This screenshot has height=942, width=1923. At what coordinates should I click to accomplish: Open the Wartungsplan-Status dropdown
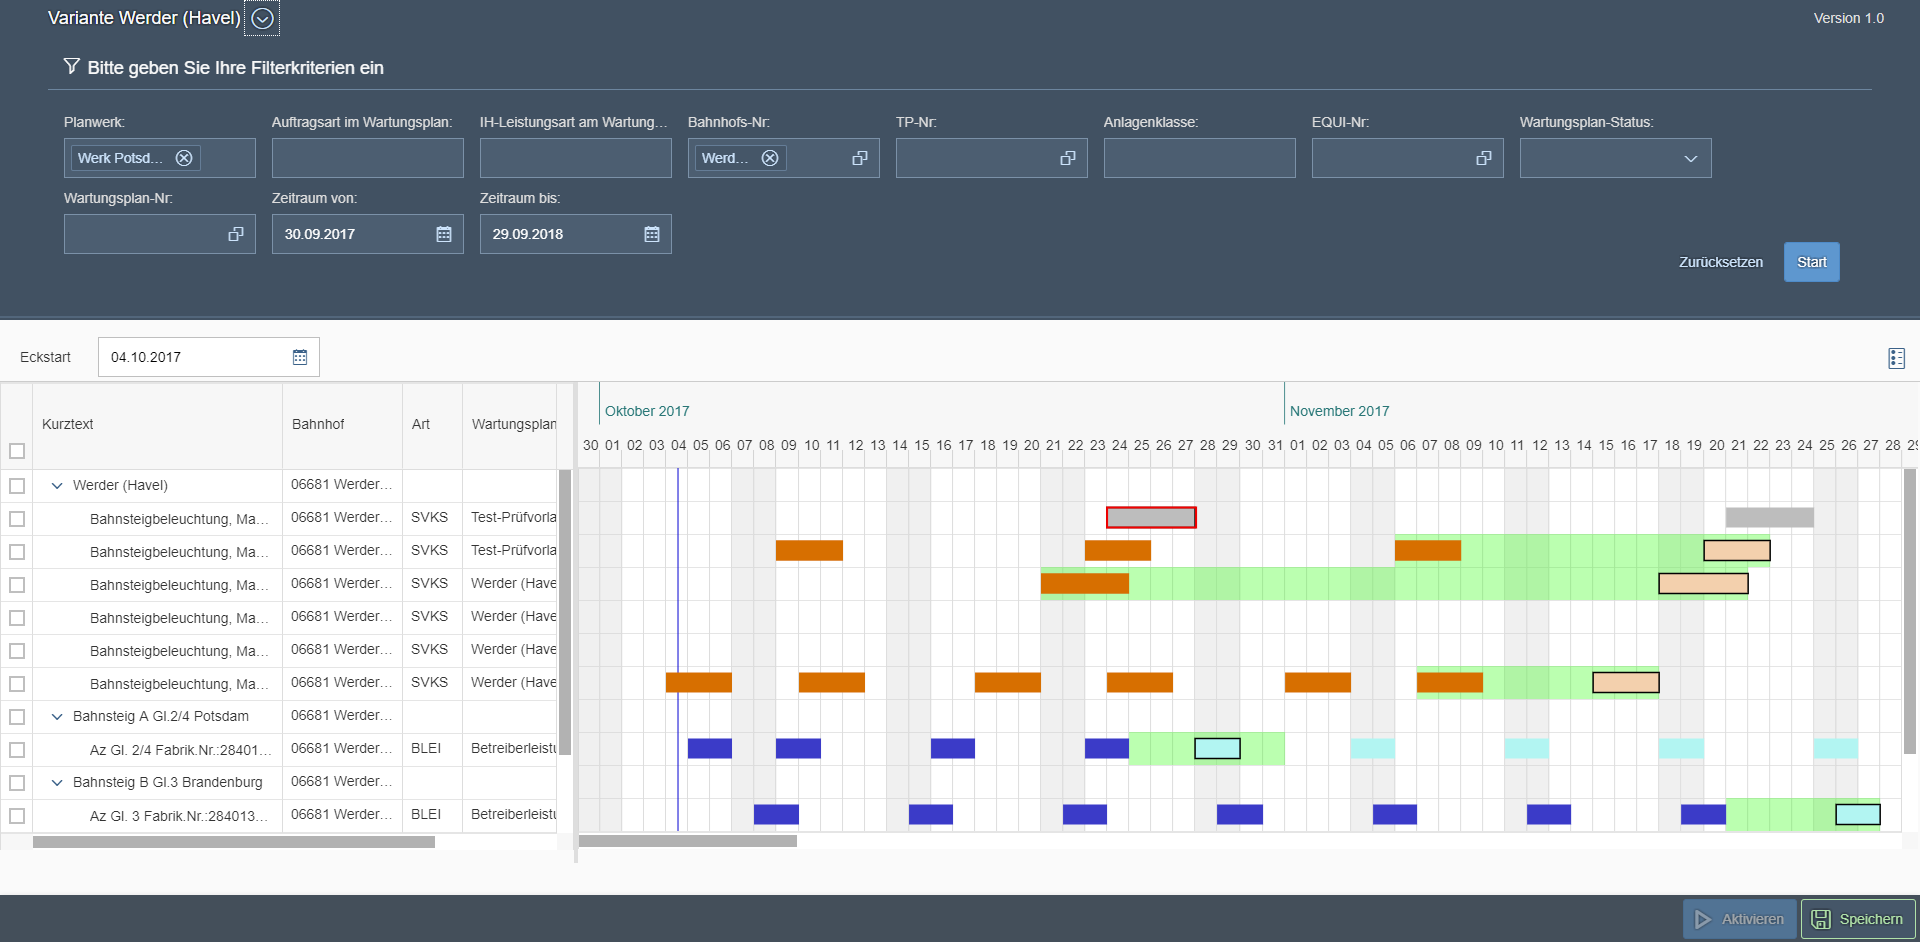coord(1690,157)
